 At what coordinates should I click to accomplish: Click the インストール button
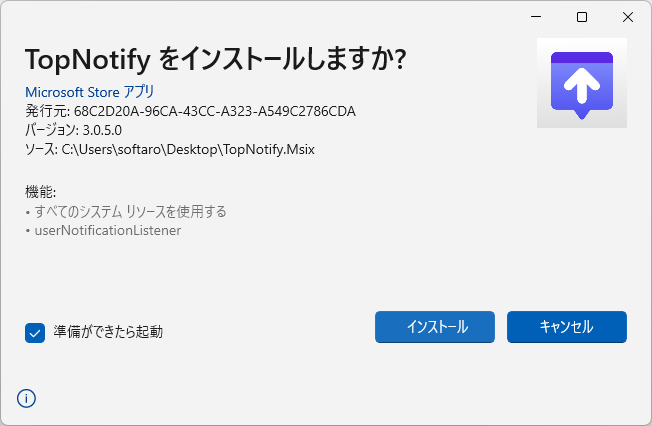(435, 327)
